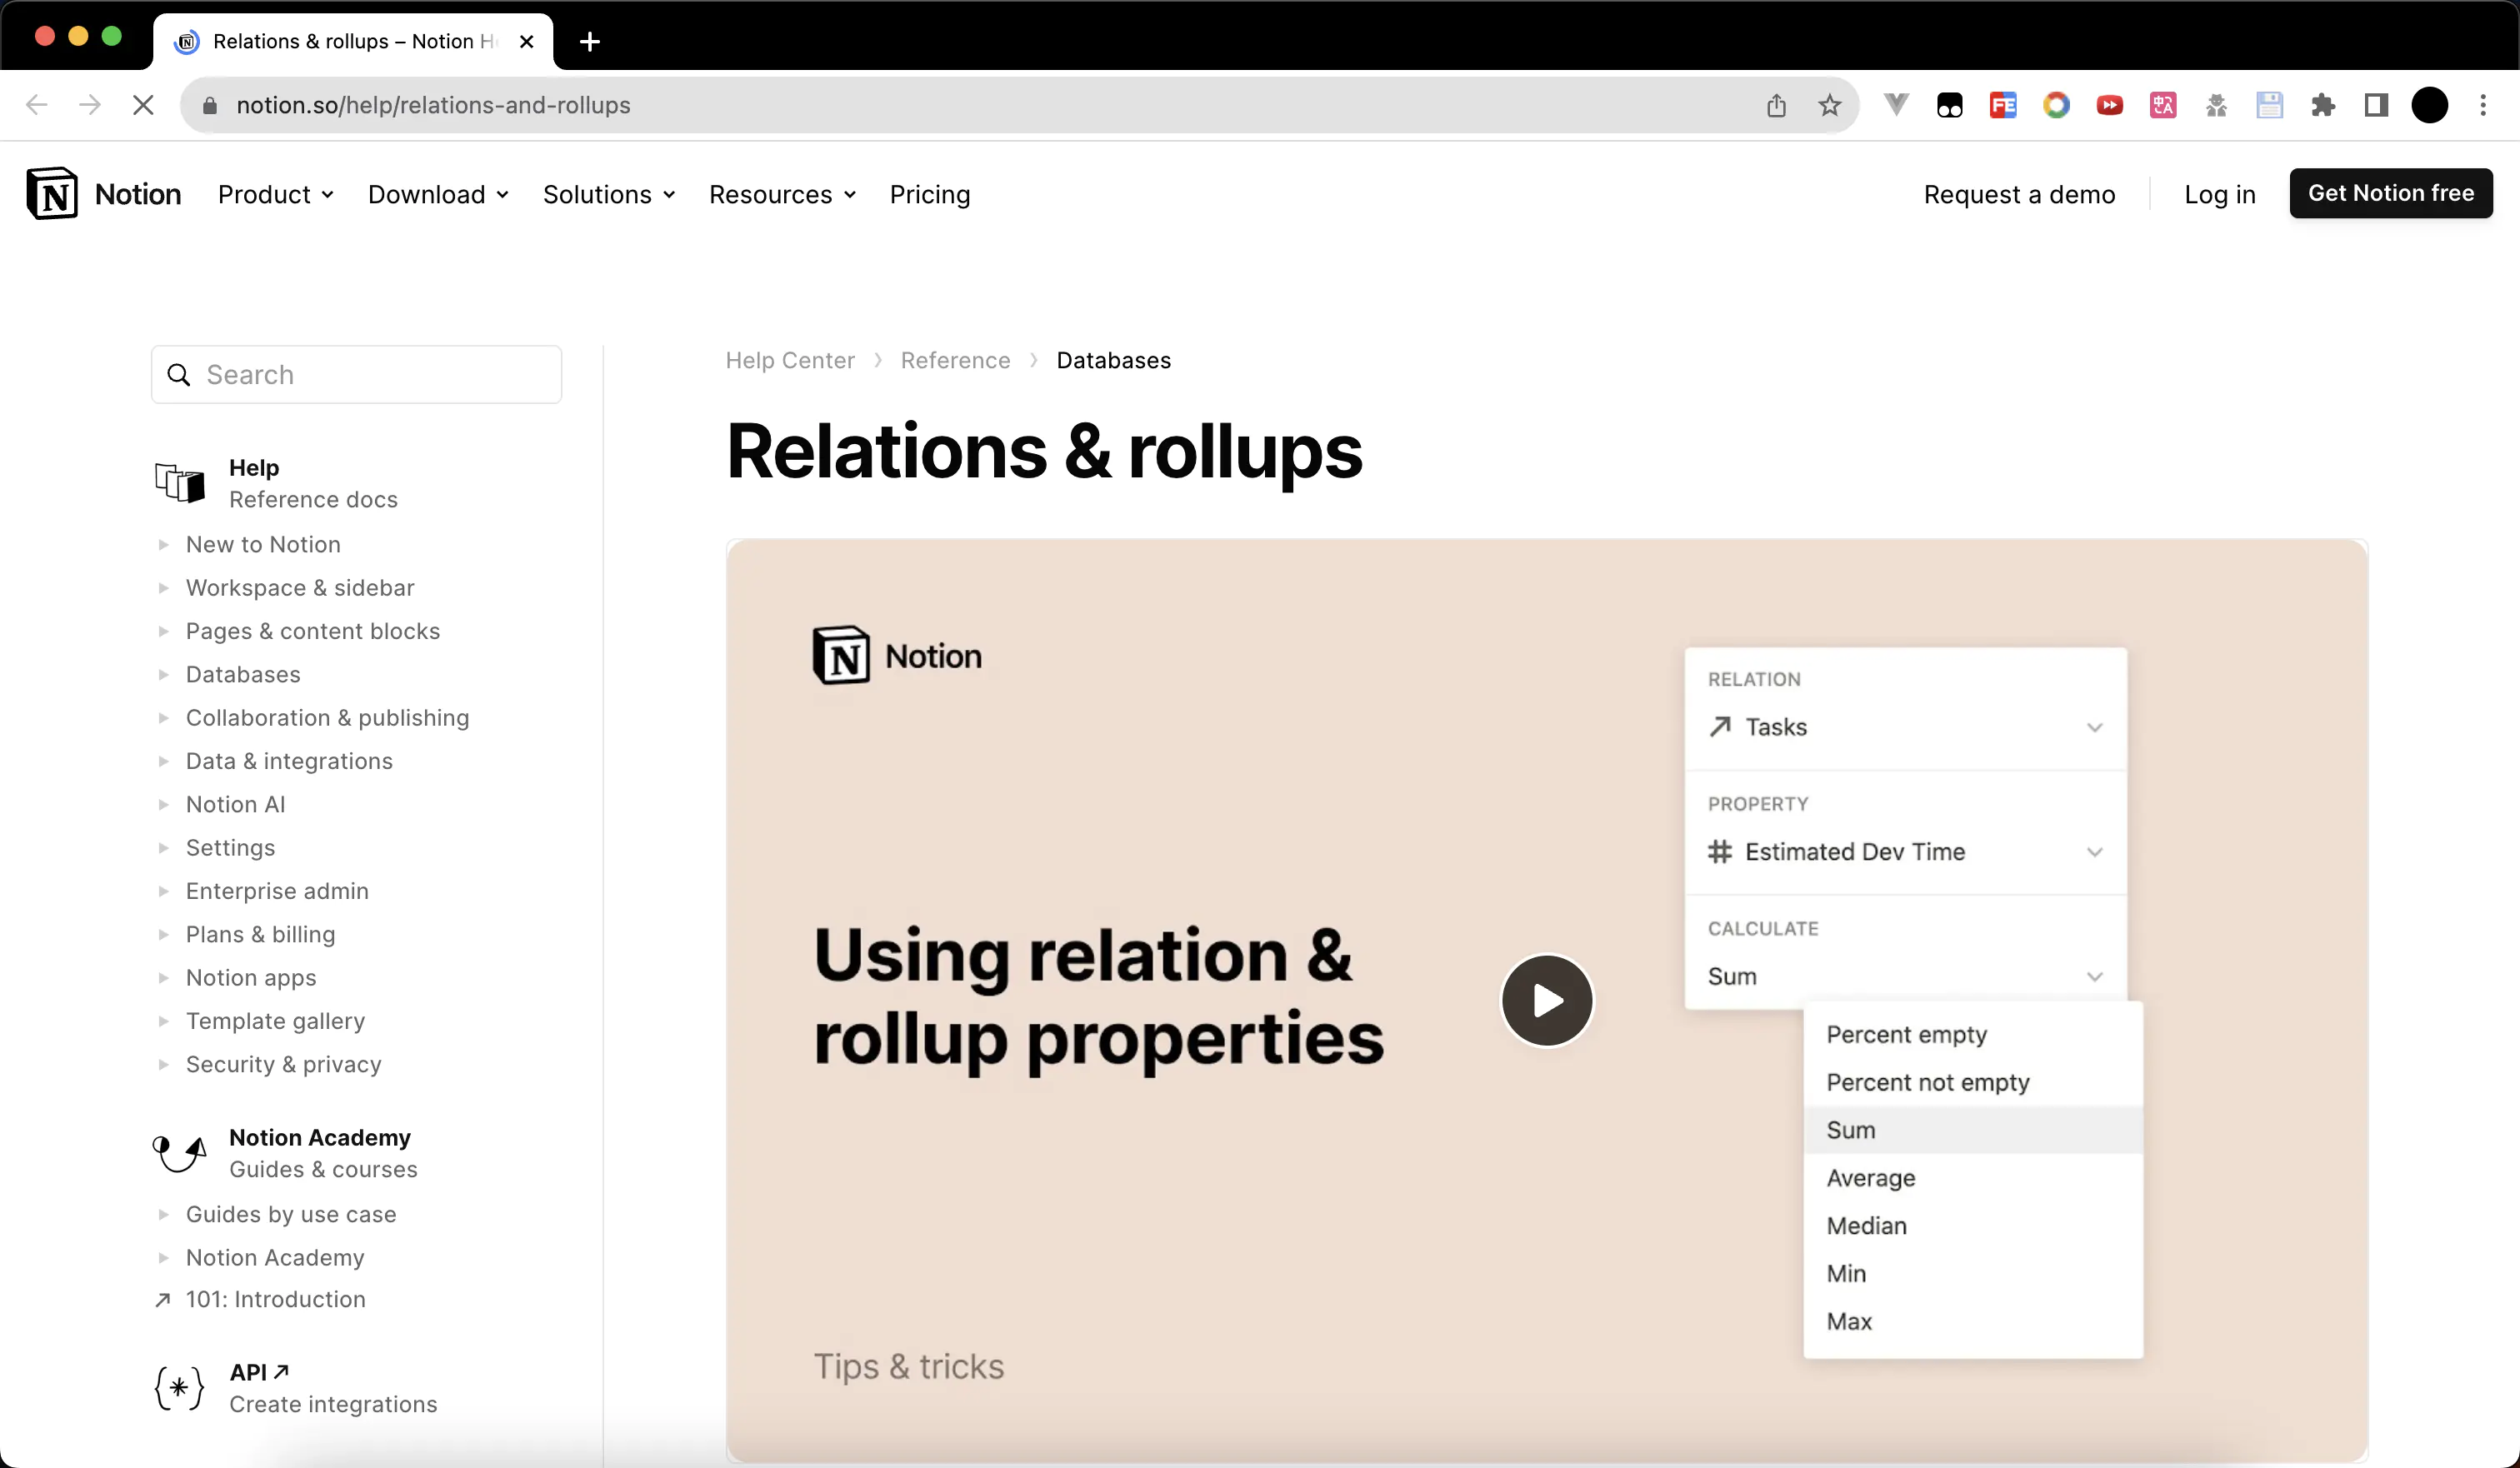
Task: Click the share page icon in address bar
Action: [x=1776, y=105]
